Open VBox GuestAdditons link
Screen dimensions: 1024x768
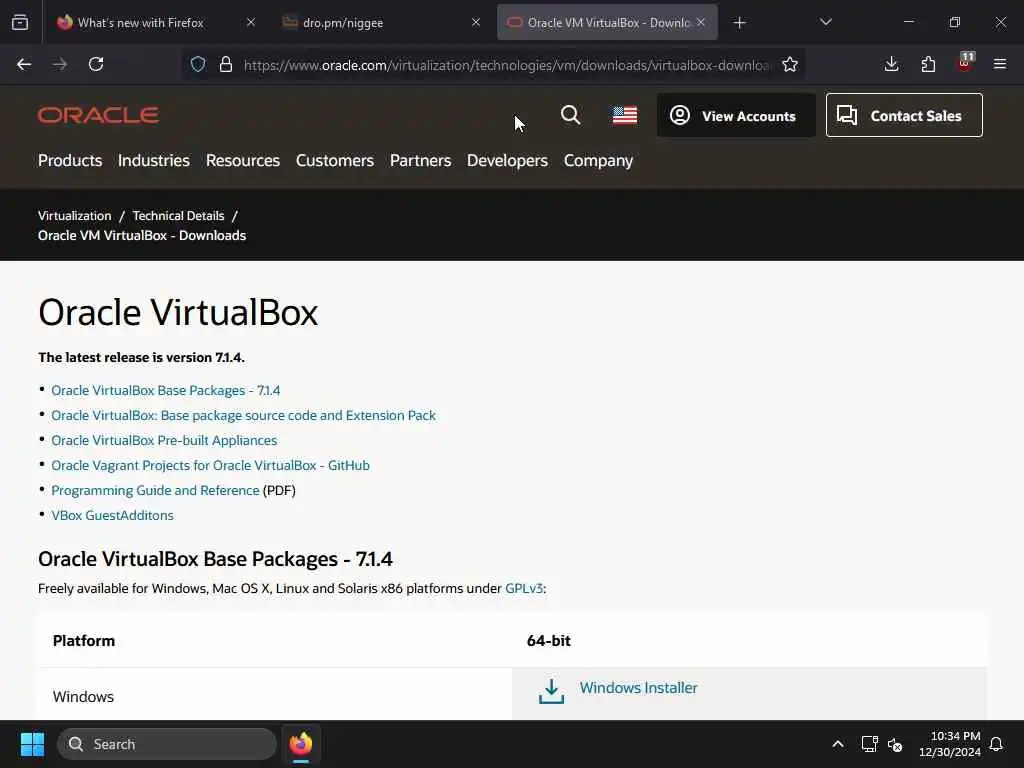(x=112, y=515)
